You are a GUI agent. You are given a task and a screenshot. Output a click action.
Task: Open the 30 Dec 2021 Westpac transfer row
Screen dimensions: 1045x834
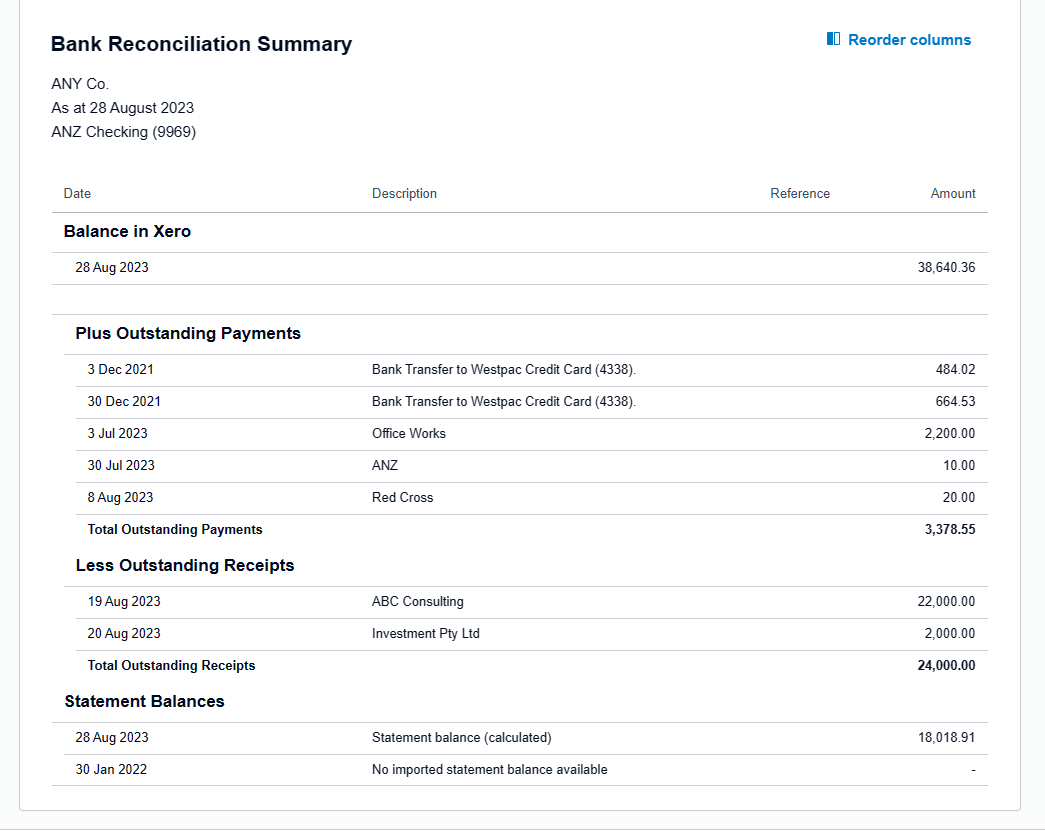tap(503, 402)
